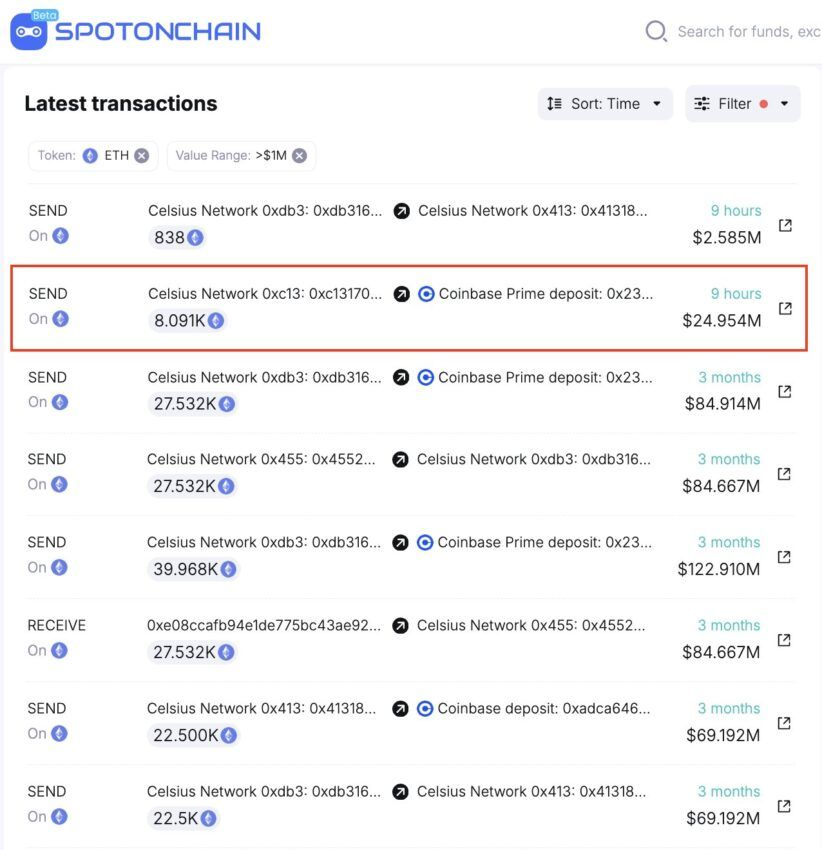Click sender address 0xe08ccafb94e1de775bc43ae92
This screenshot has width=822, height=850.
(264, 625)
